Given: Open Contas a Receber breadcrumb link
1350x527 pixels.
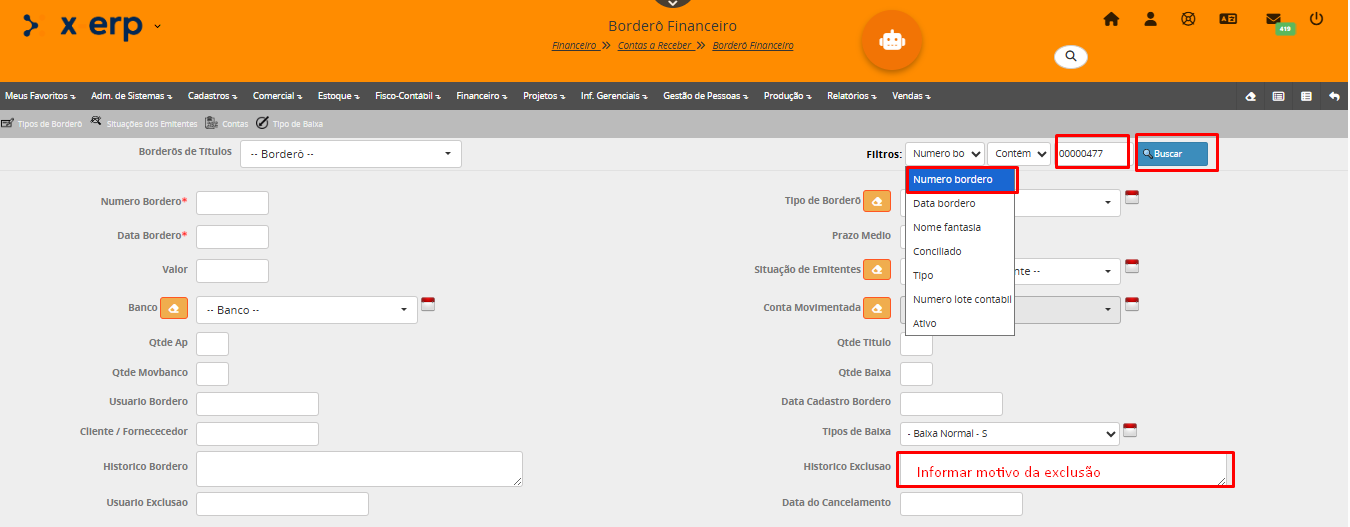Looking at the screenshot, I should coord(654,46).
